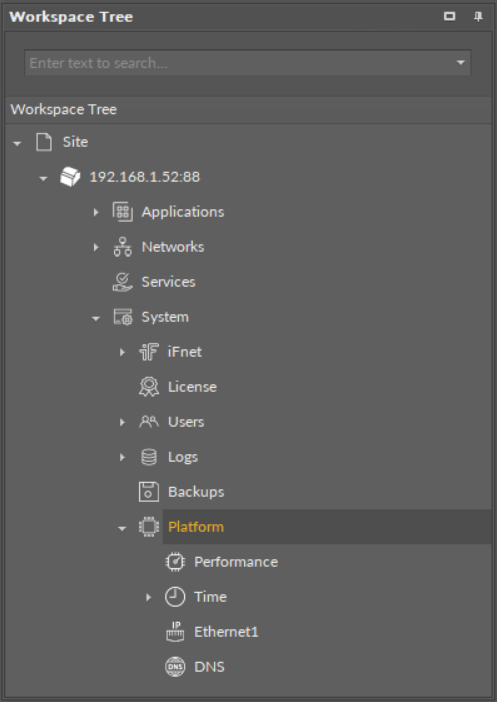Select the Services hand icon
The width and height of the screenshot is (497, 702).
click(122, 282)
